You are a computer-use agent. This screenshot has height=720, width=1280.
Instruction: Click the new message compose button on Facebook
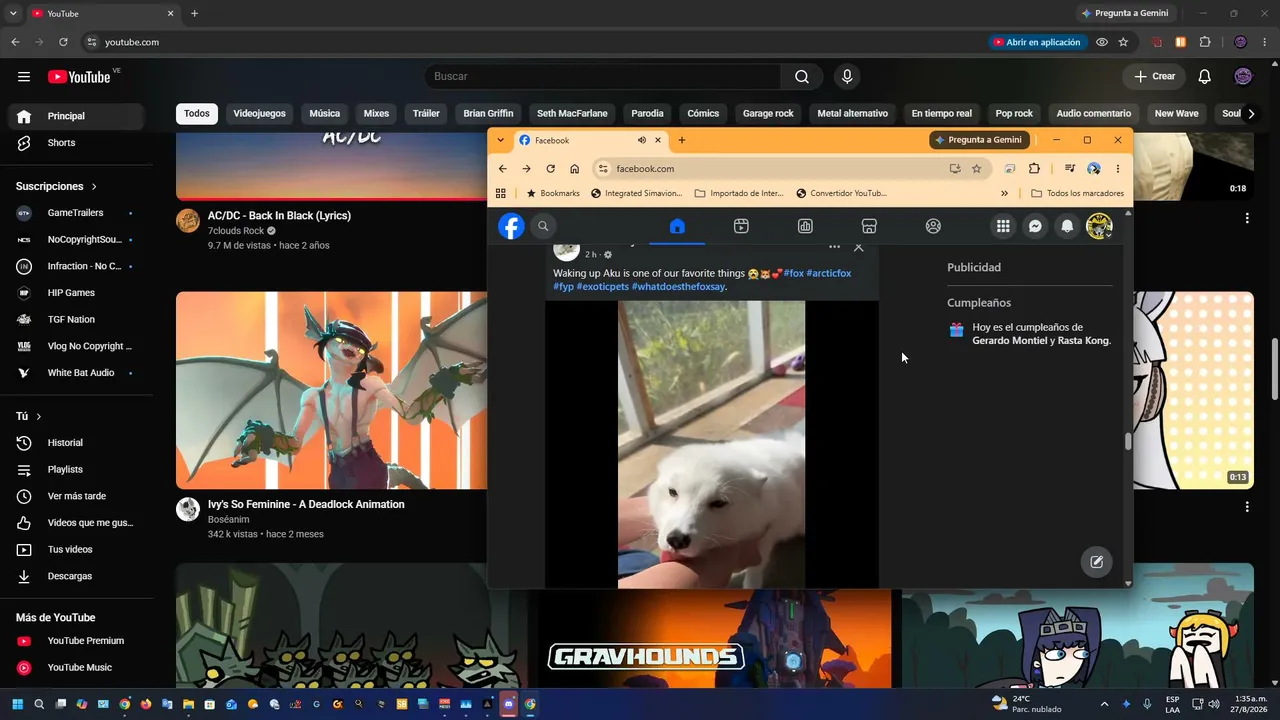[x=1096, y=562]
